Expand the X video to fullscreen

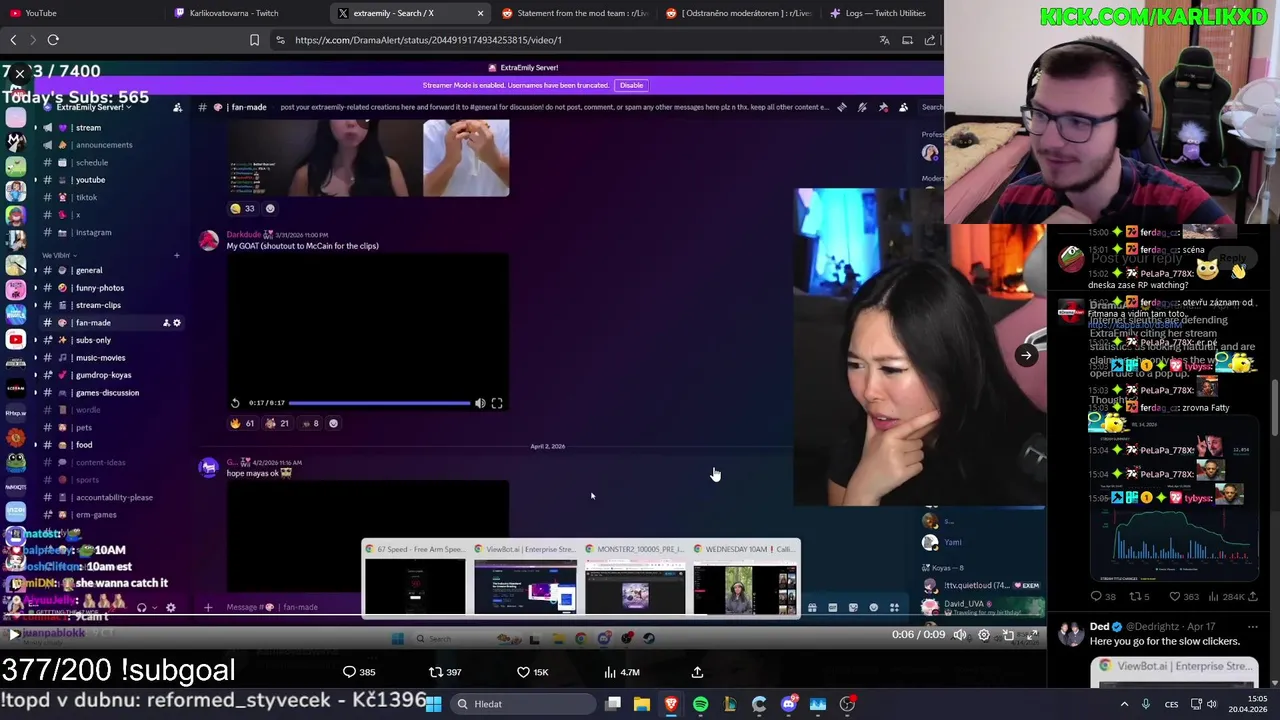1032,634
